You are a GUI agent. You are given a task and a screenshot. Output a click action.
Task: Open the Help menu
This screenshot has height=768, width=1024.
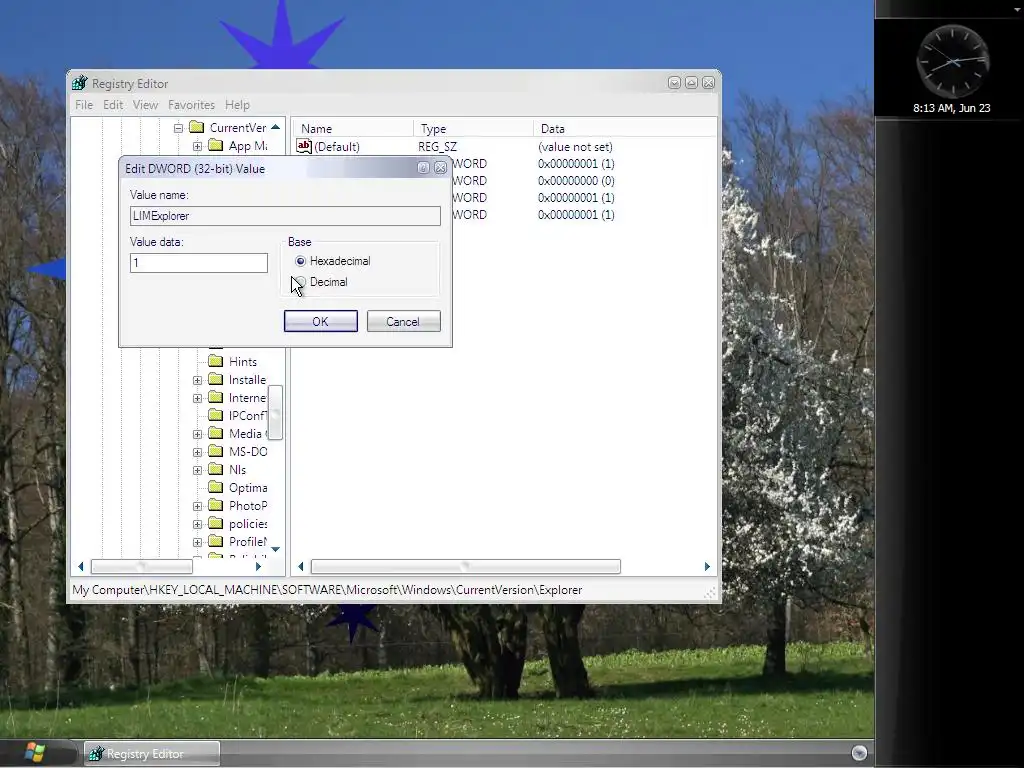point(237,104)
